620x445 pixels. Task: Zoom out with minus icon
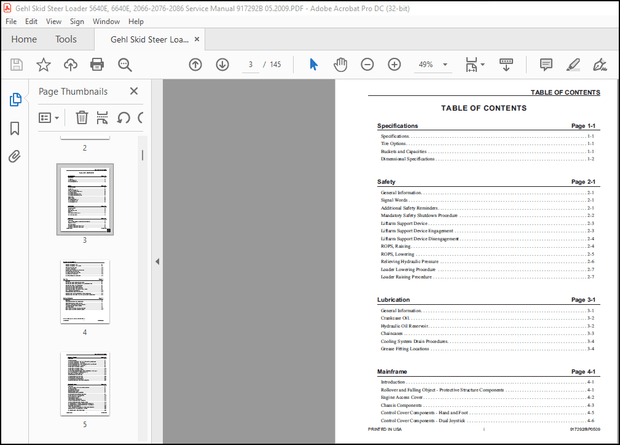pyautogui.click(x=367, y=64)
